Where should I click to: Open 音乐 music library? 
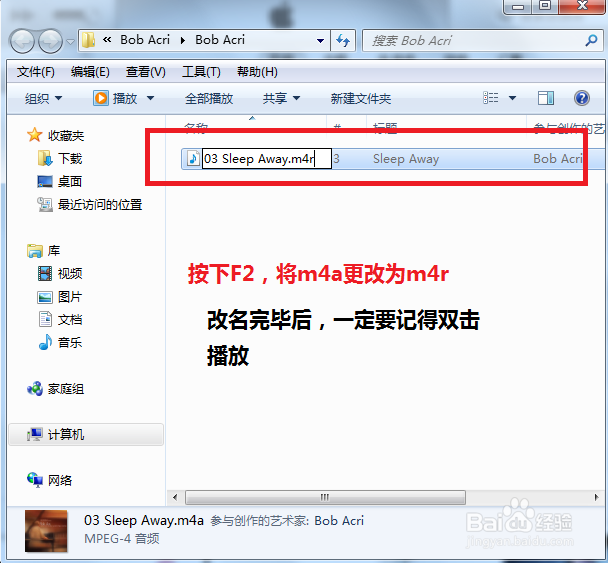pyautogui.click(x=70, y=343)
